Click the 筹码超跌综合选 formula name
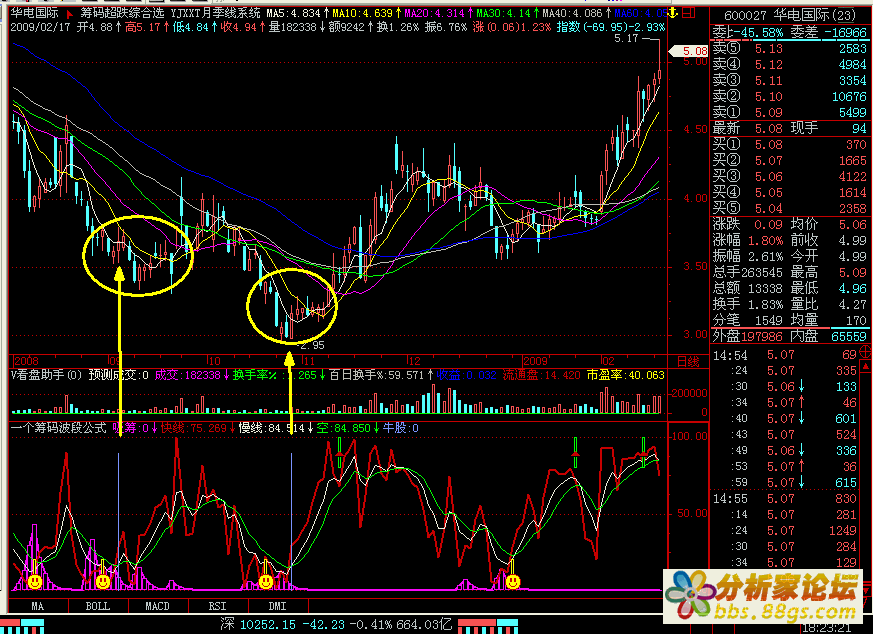The height and width of the screenshot is (634, 873). click(122, 13)
